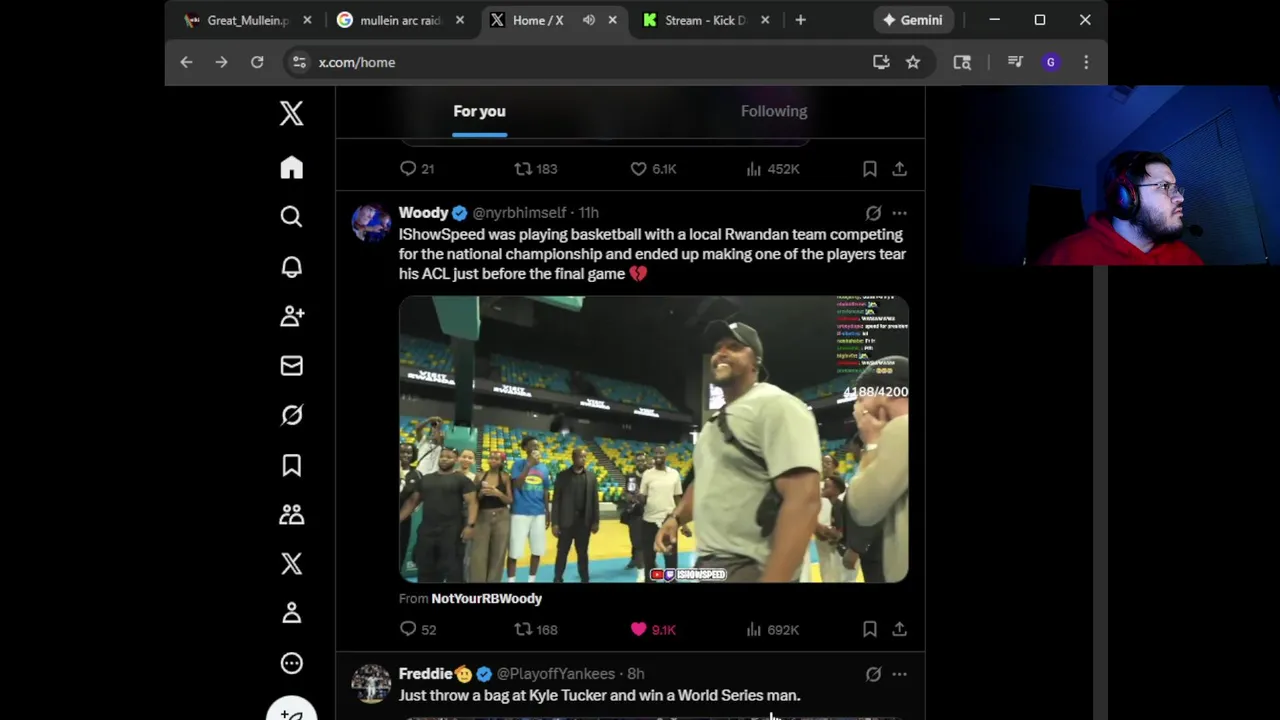Open NotYourRBWoody source link
Image resolution: width=1280 pixels, height=720 pixels.
pos(486,598)
